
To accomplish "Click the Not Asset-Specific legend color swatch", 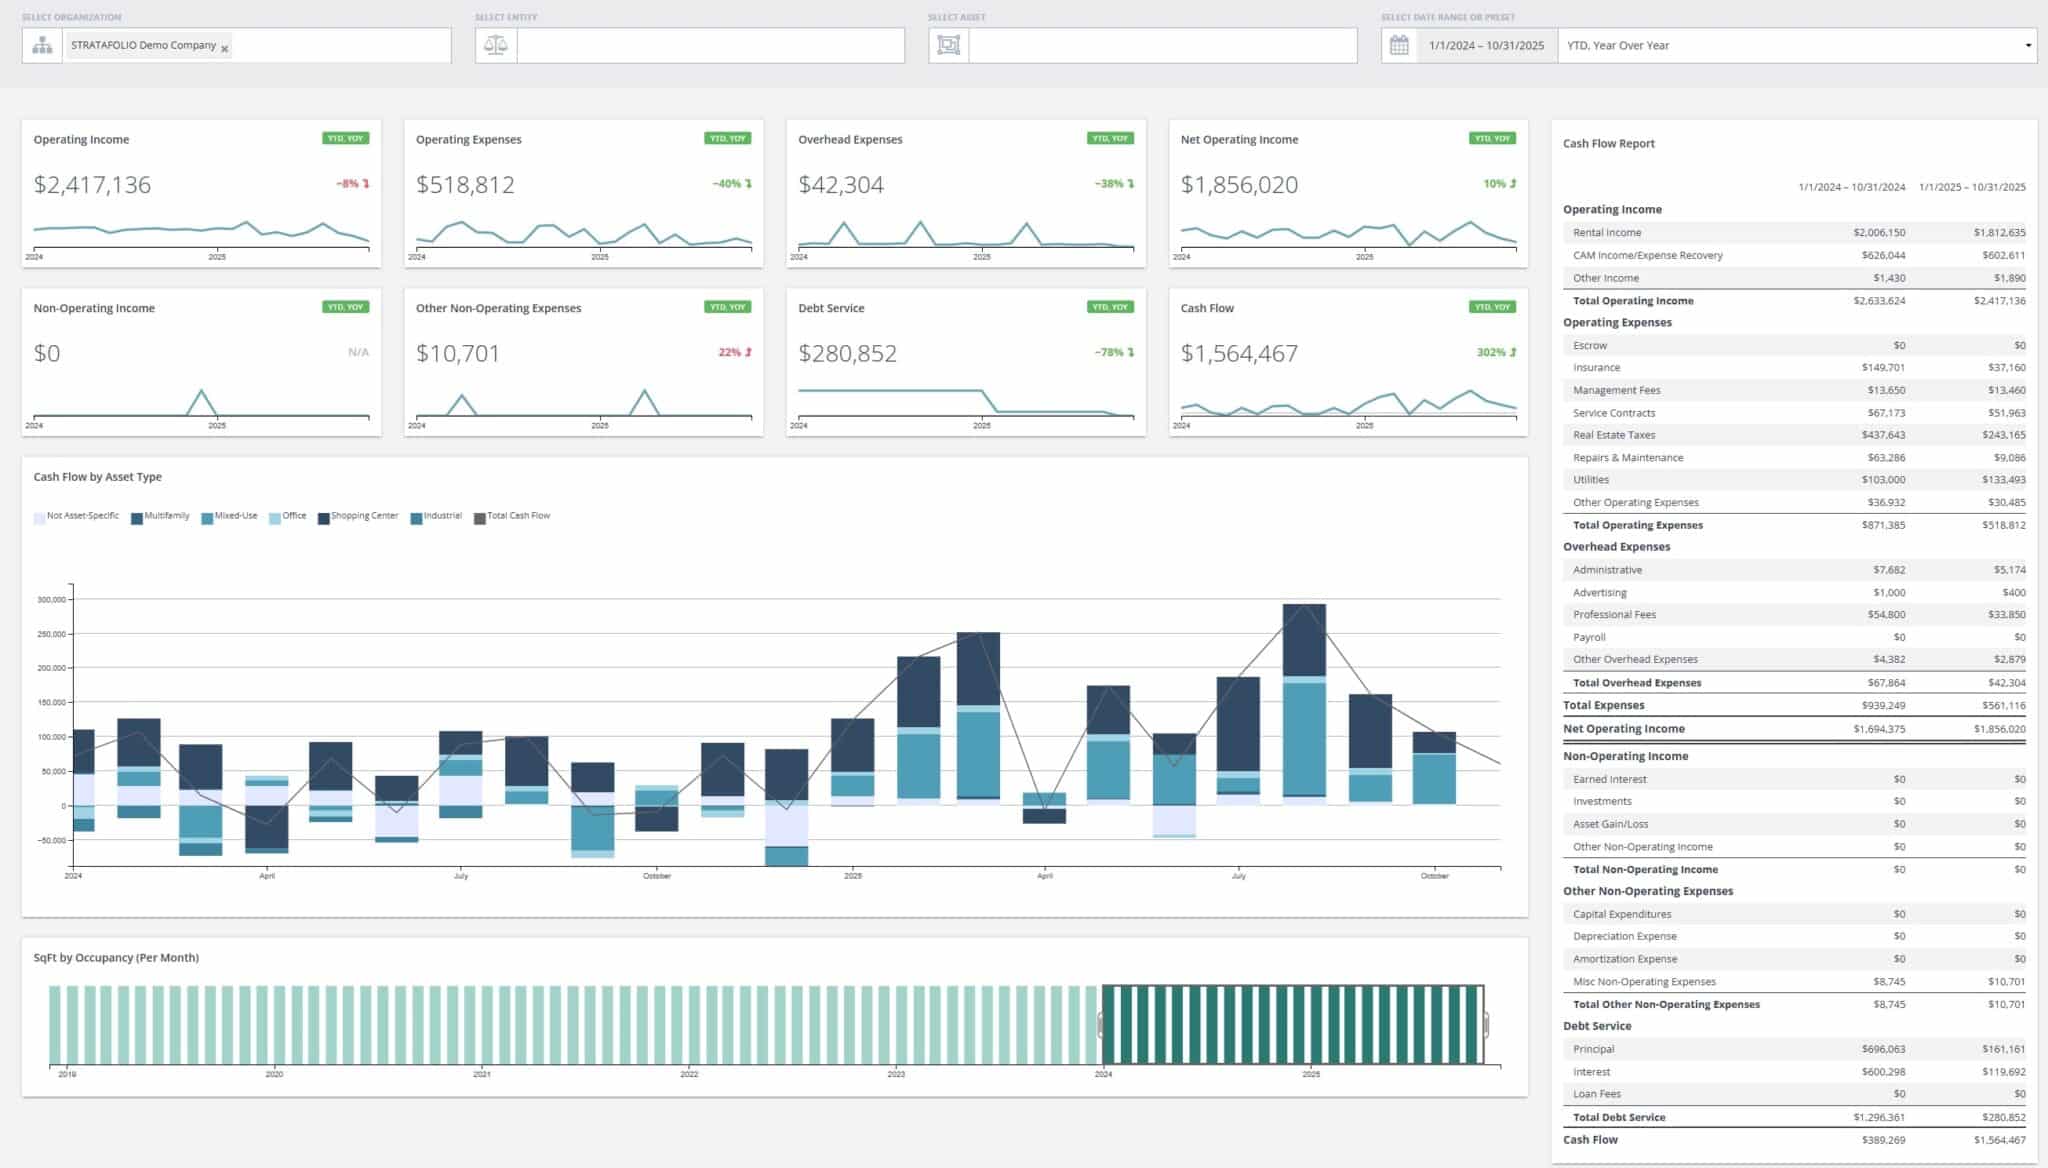I will [40, 518].
